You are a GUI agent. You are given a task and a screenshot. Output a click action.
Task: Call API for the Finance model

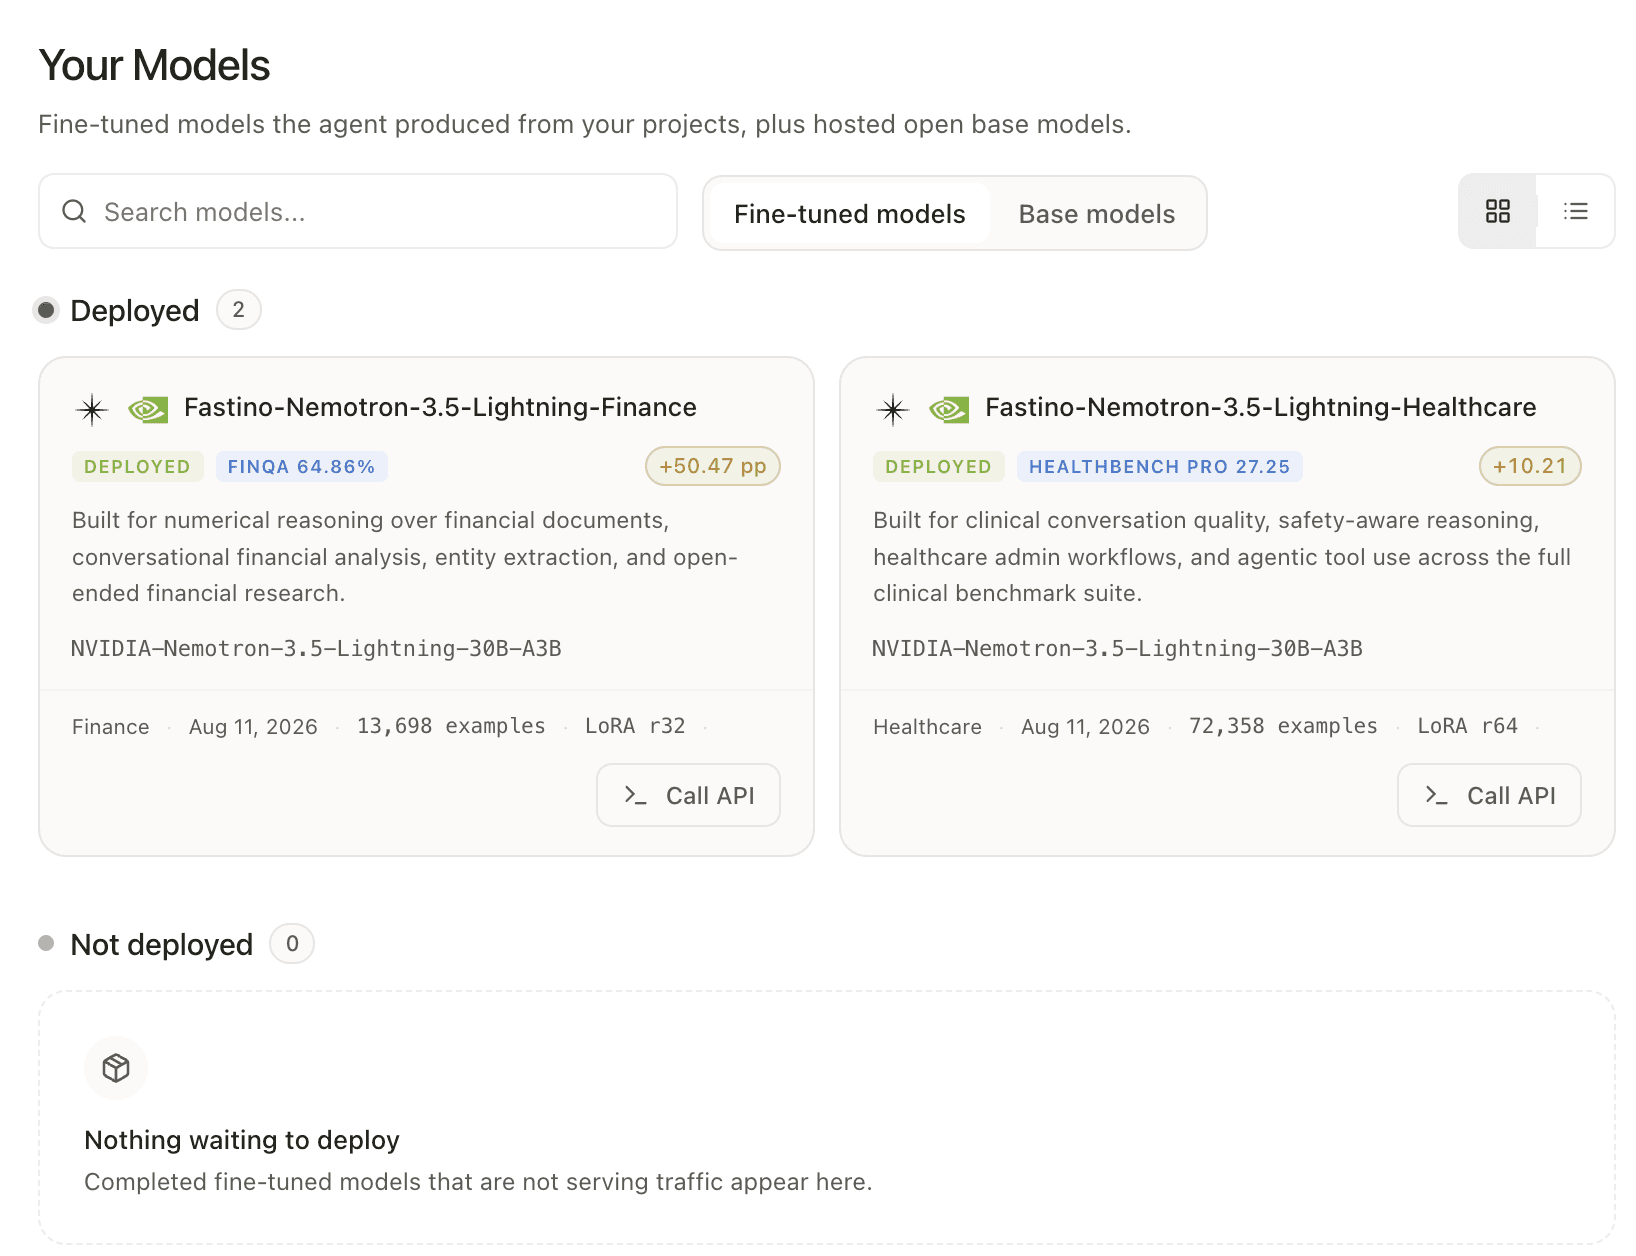pyautogui.click(x=688, y=795)
